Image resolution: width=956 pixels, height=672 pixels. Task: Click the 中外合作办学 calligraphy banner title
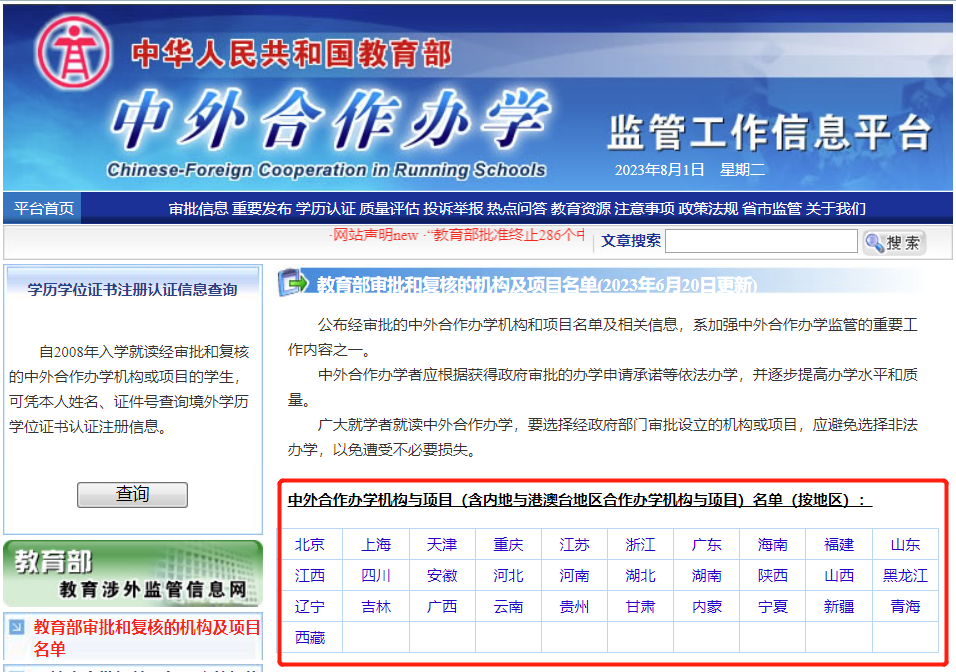330,119
